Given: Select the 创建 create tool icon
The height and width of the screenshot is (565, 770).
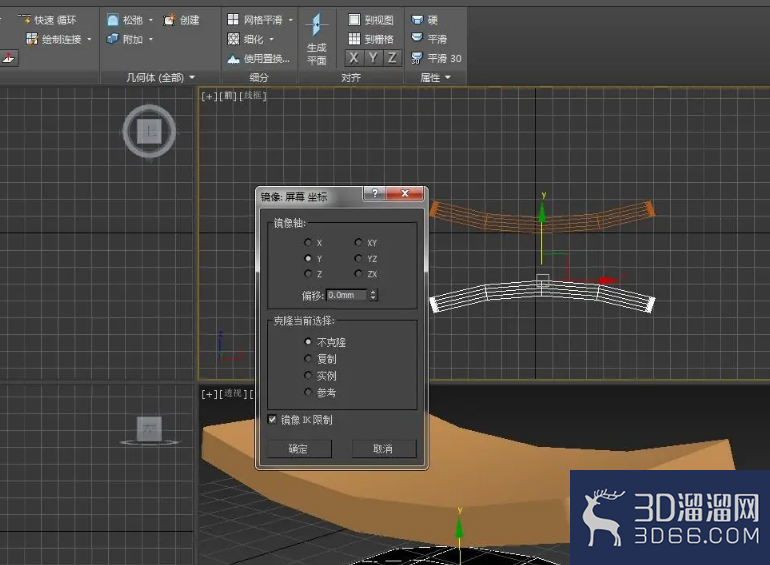Looking at the screenshot, I should pos(169,20).
